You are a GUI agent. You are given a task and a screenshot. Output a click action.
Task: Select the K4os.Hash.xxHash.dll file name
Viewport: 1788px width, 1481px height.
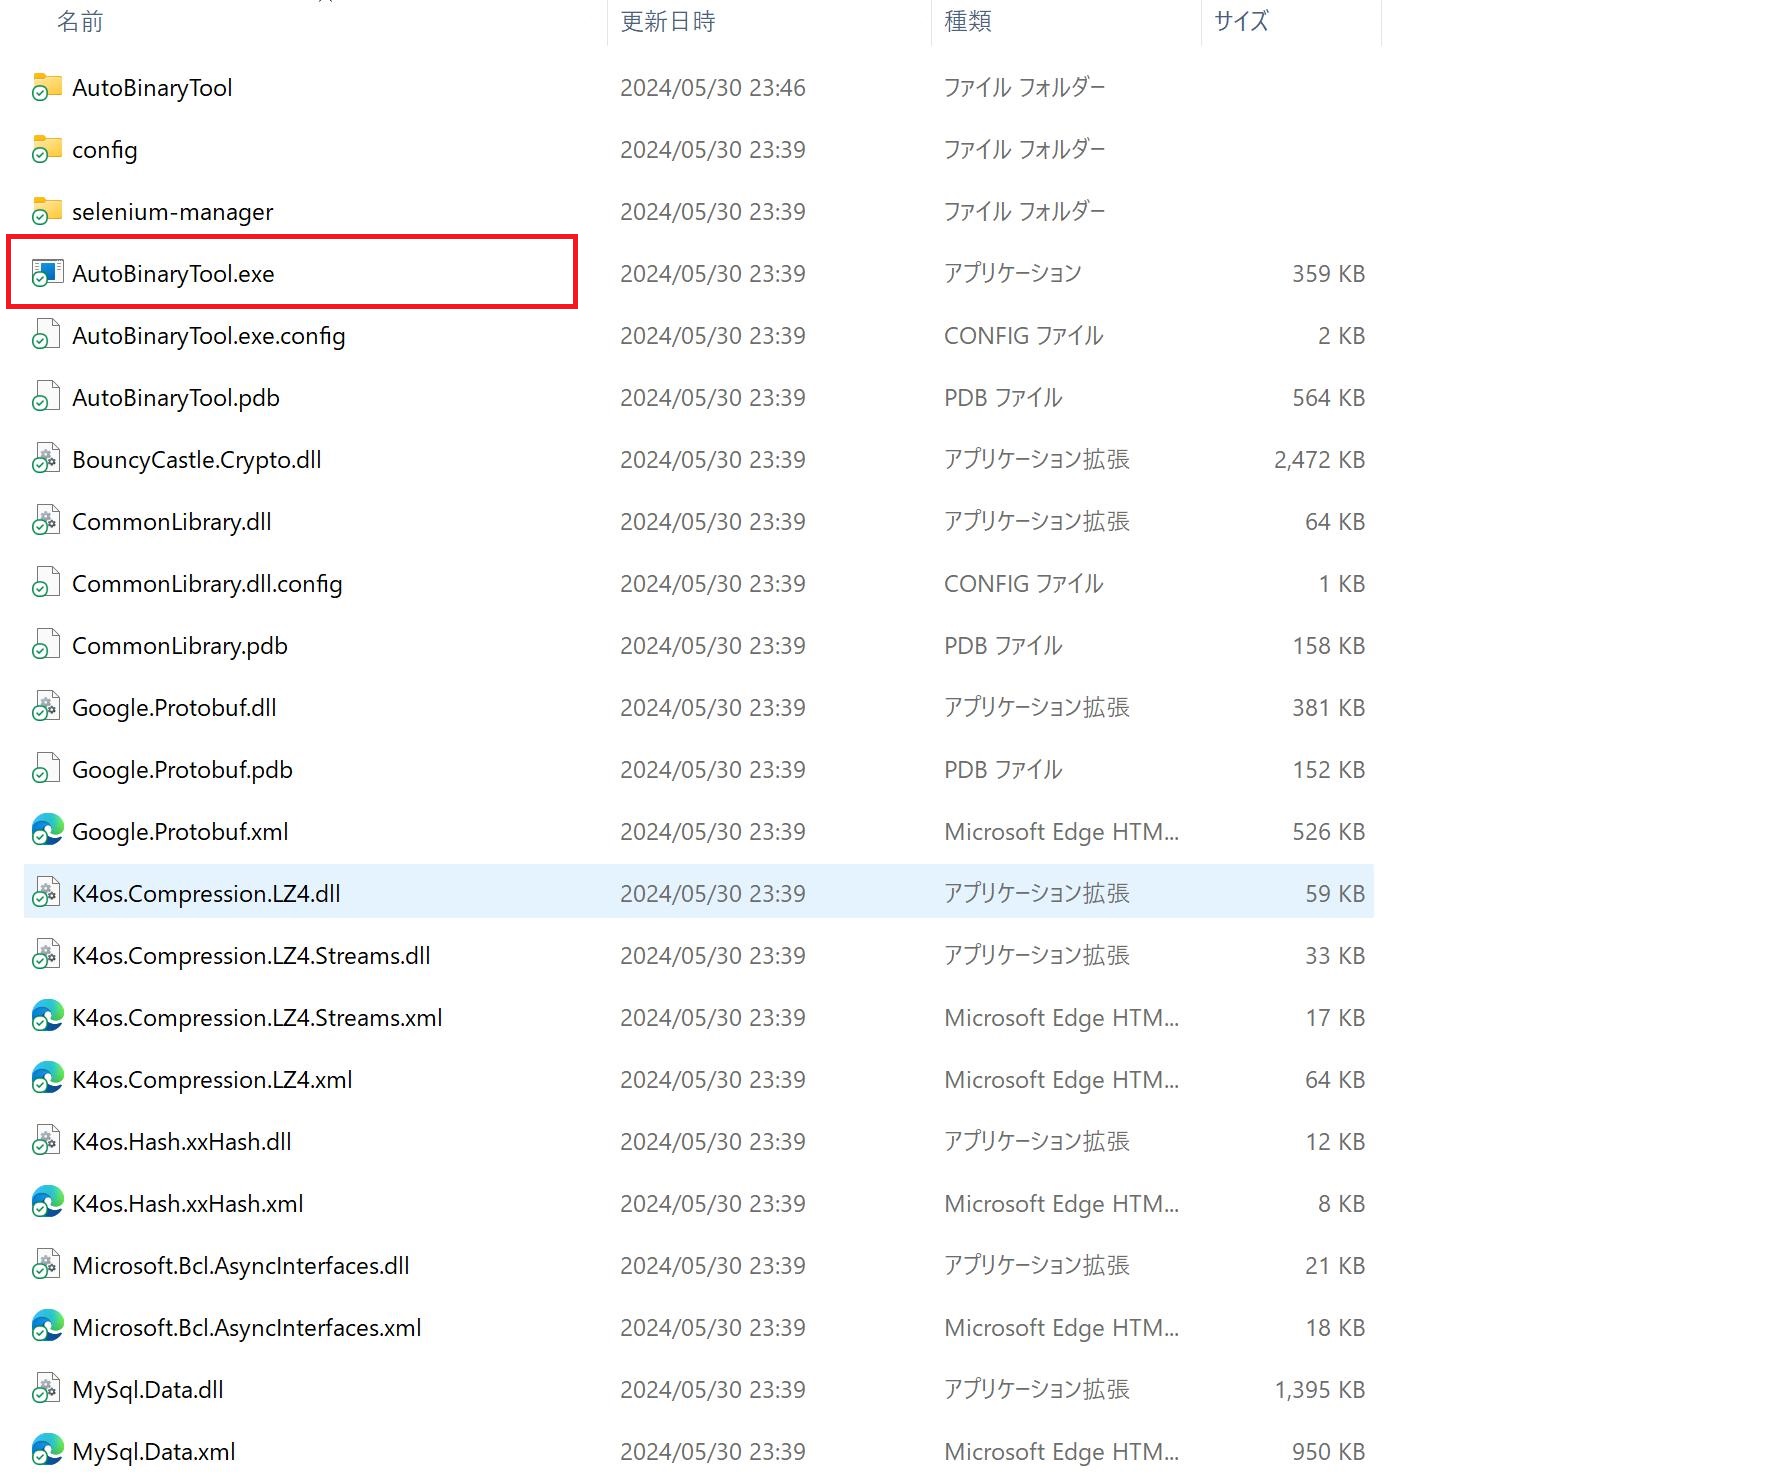pos(182,1142)
